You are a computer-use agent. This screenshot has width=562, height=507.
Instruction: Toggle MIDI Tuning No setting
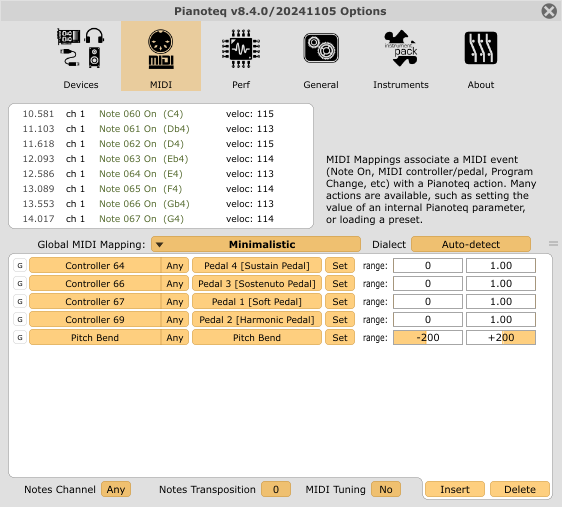(386, 489)
